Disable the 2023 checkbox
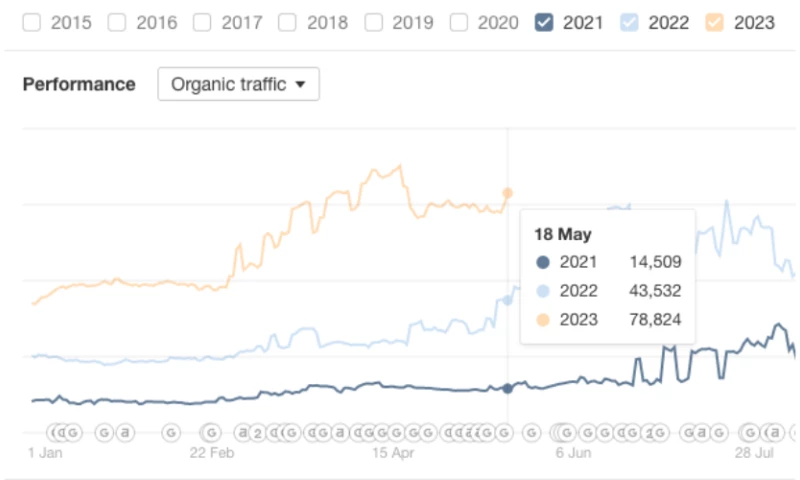The image size is (800, 480). (x=716, y=22)
